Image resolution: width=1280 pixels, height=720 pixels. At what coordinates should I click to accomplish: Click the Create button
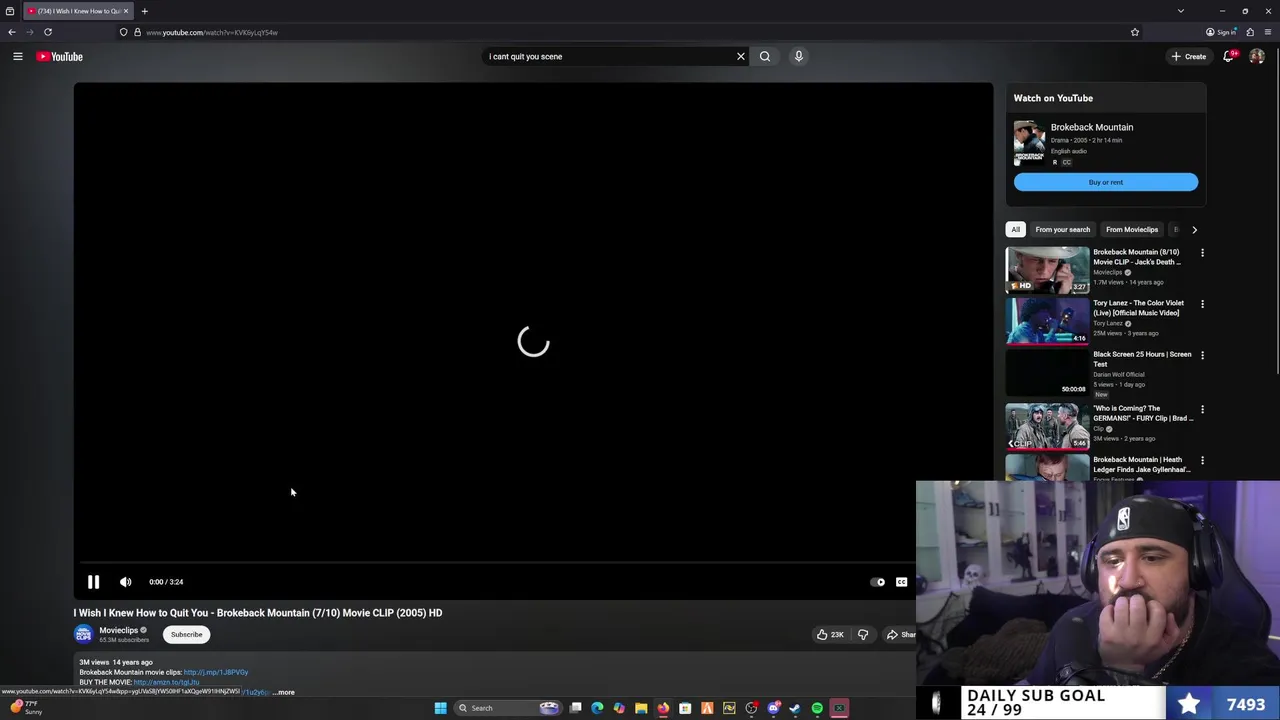1189,57
